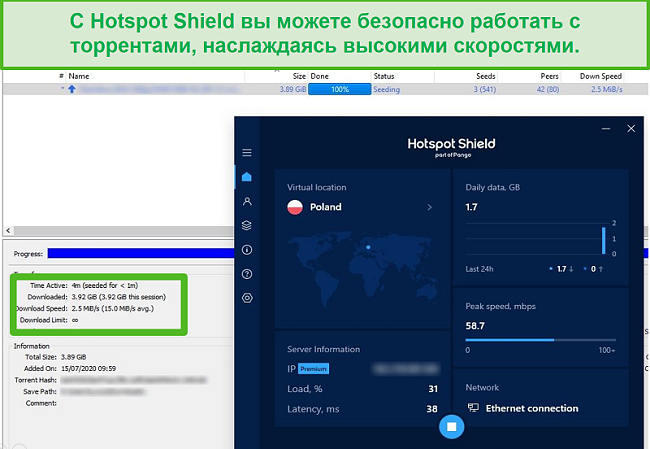The height and width of the screenshot is (449, 650).
Task: Click the Downloaded 3.92 GiB value
Action: [119, 297]
